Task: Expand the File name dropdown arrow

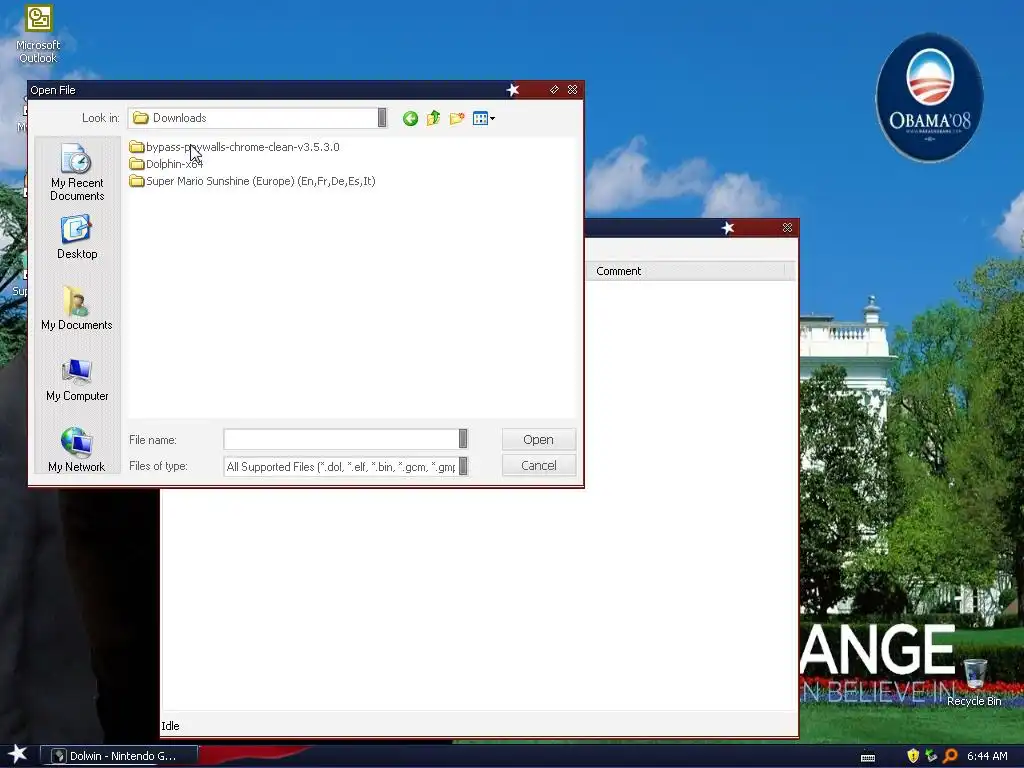Action: click(463, 439)
